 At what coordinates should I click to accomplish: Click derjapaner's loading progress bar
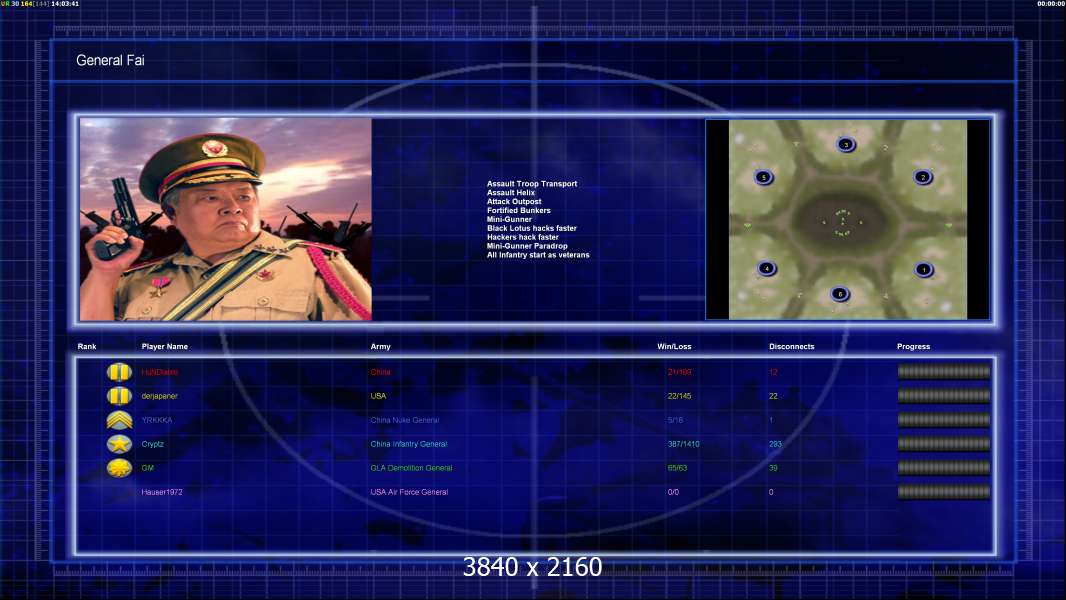click(944, 395)
